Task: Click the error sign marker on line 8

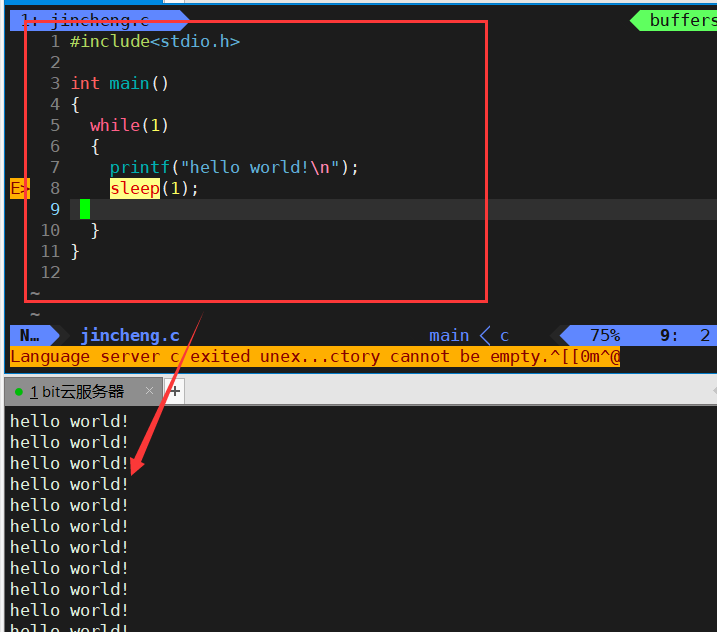Action: [20, 188]
